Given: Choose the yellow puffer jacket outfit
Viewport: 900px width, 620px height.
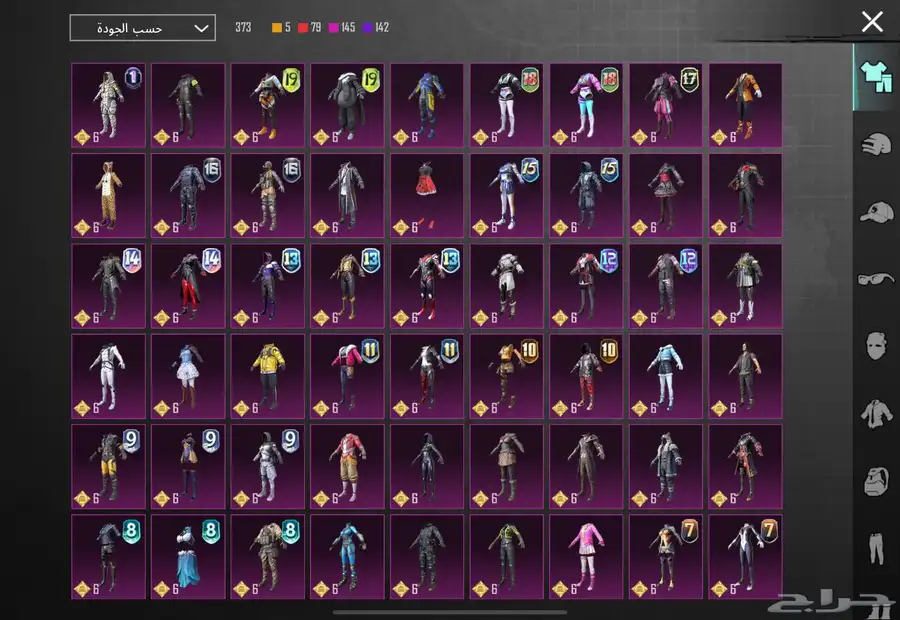Looking at the screenshot, I should (268, 376).
